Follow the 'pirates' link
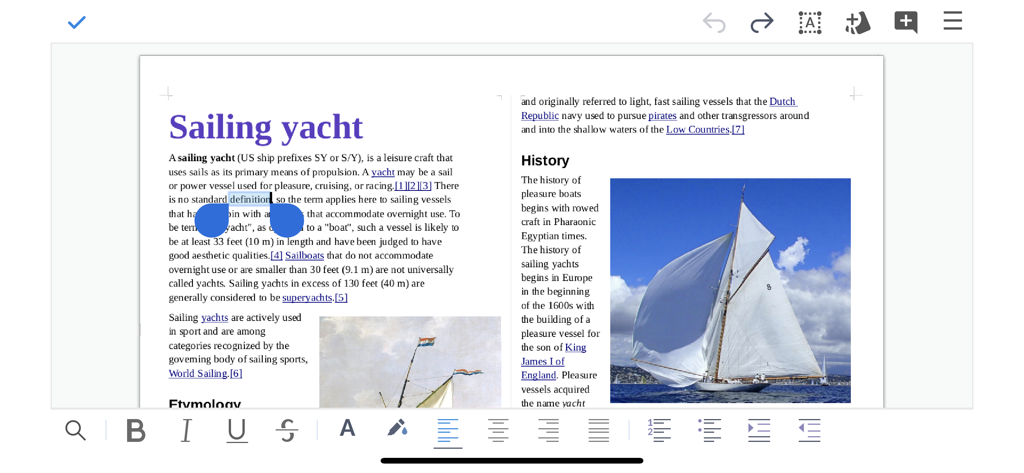 click(x=662, y=116)
